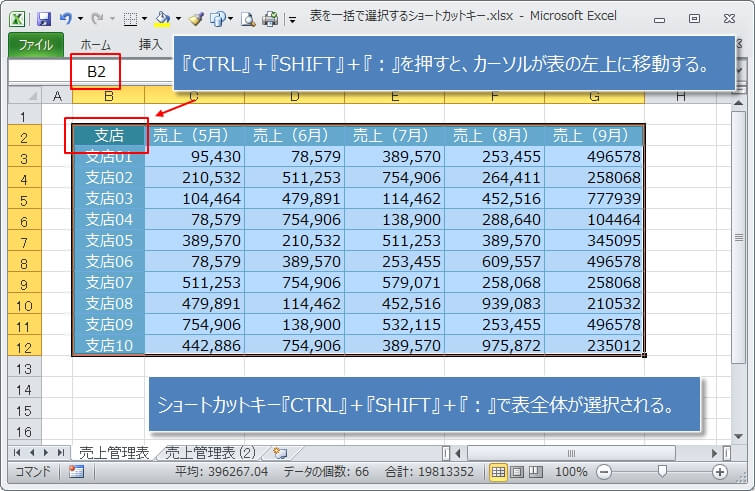Expand the Undo history dropdown arrow
Image resolution: width=755 pixels, height=491 pixels.
coord(80,19)
